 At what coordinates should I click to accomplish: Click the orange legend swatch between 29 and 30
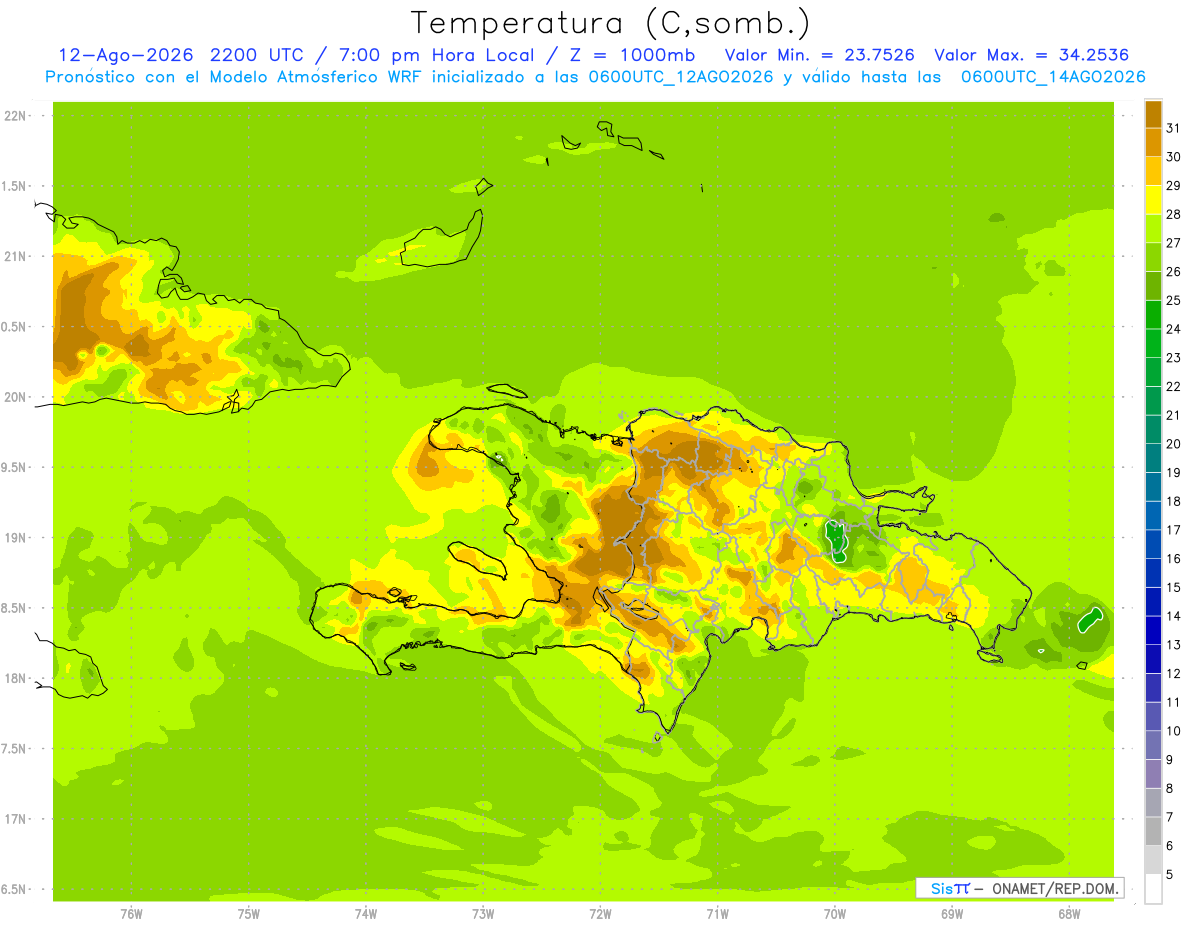[1153, 170]
